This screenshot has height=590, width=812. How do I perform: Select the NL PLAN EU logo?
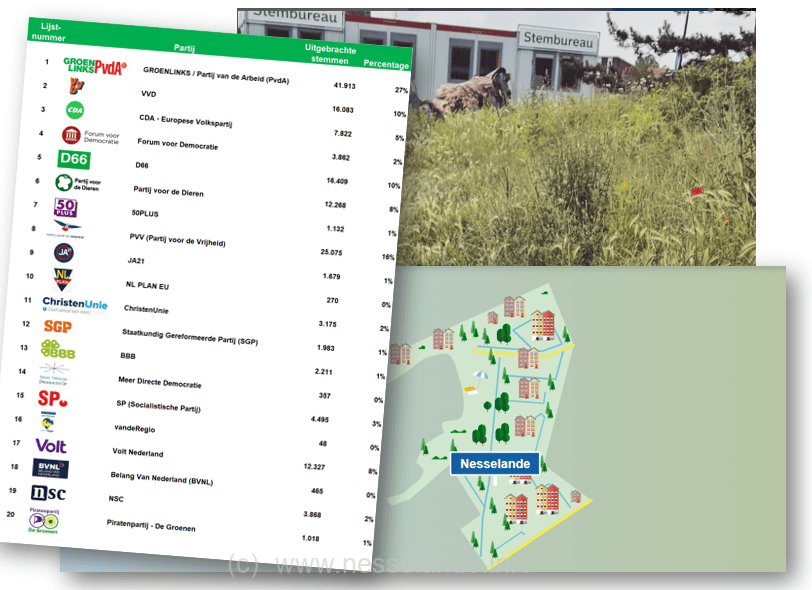click(x=63, y=279)
